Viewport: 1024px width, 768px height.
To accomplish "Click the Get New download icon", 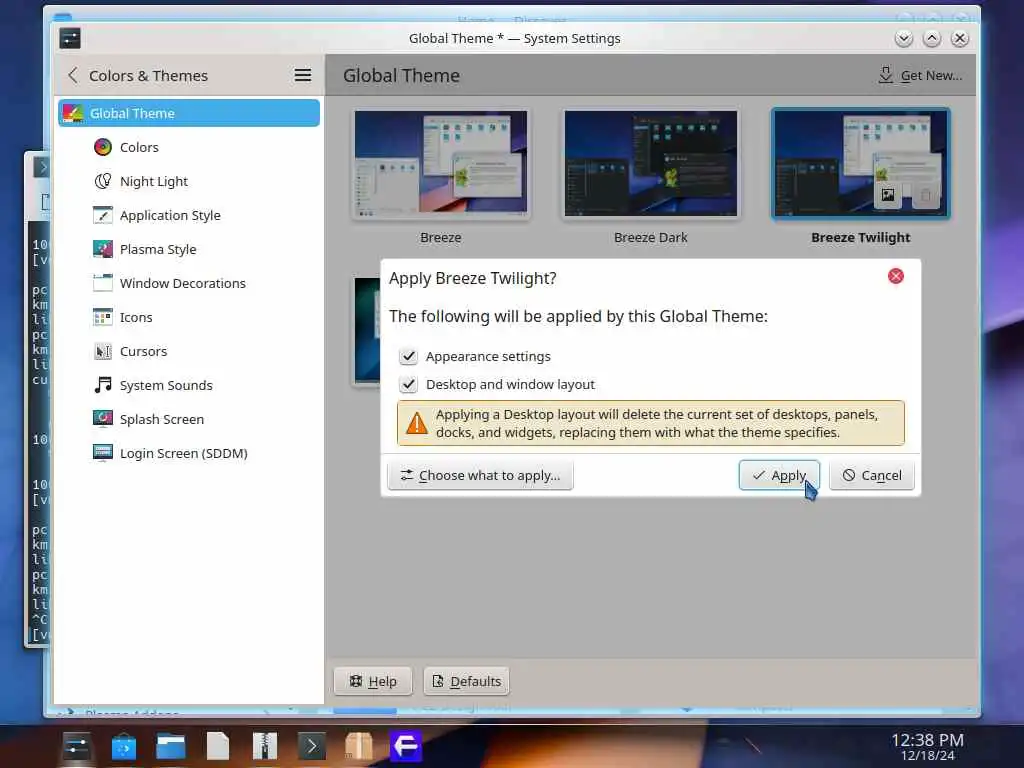I will pyautogui.click(x=886, y=75).
